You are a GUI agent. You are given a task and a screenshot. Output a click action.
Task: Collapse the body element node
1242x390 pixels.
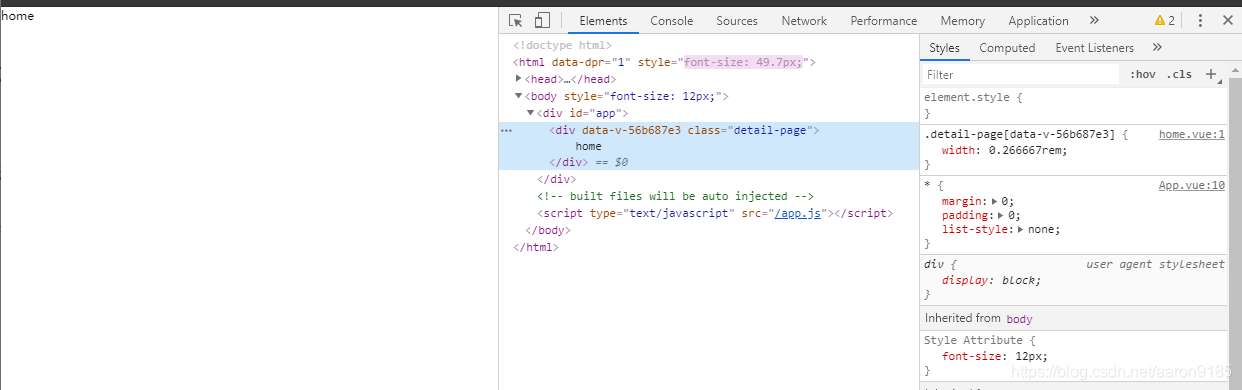pyautogui.click(x=518, y=96)
